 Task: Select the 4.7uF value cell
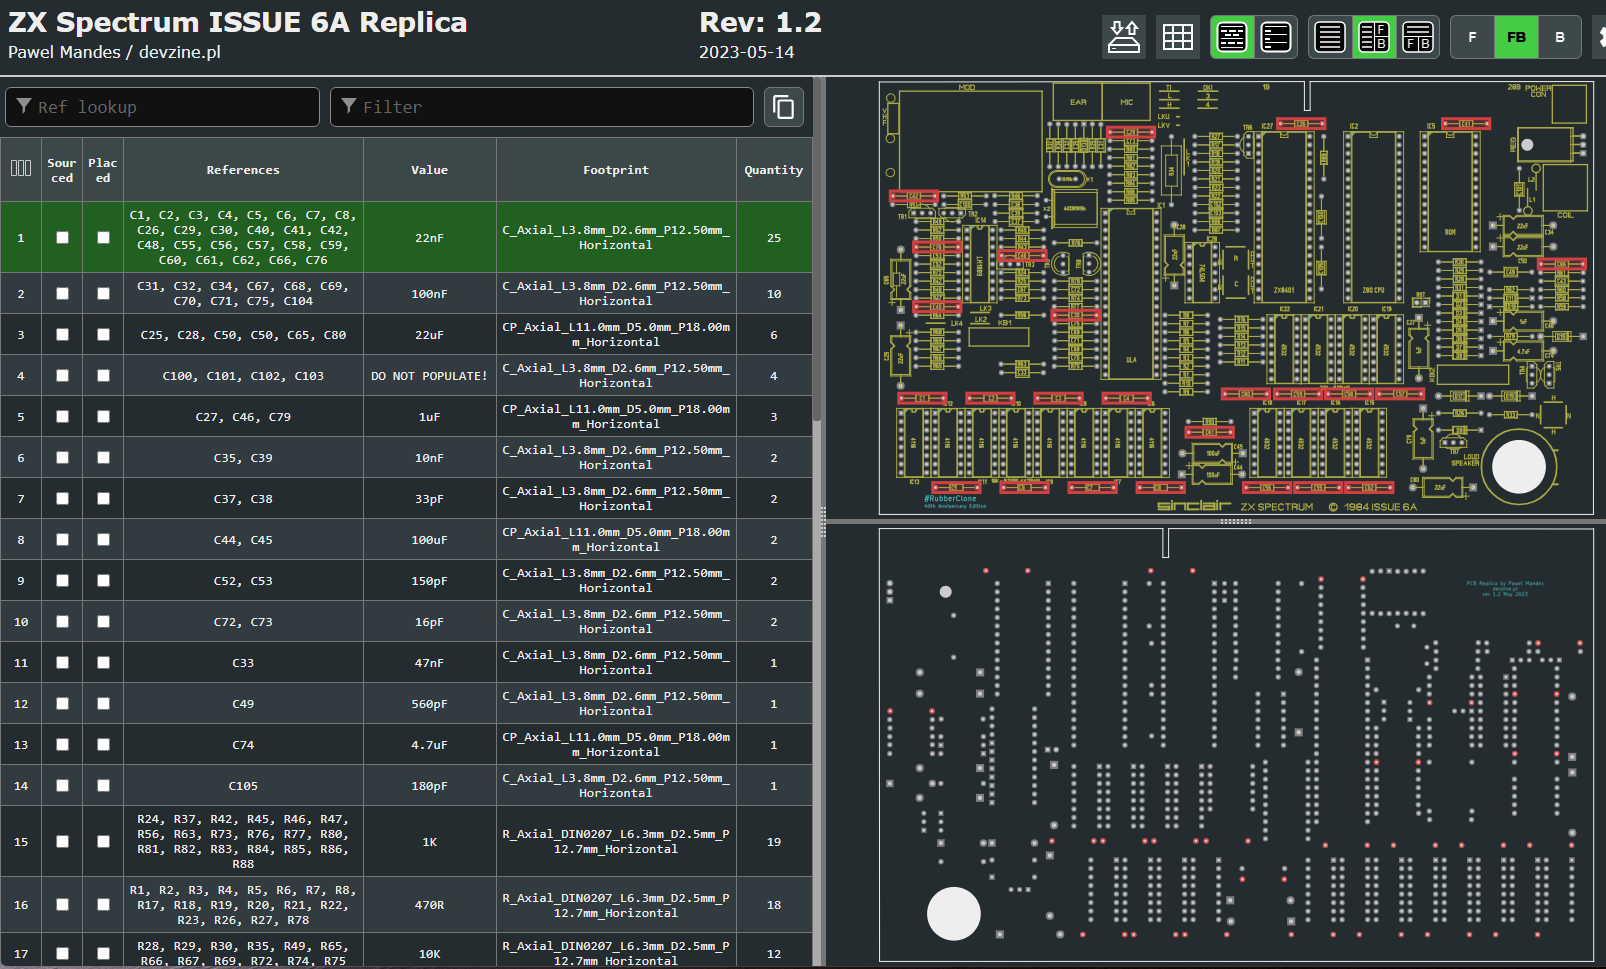(430, 744)
